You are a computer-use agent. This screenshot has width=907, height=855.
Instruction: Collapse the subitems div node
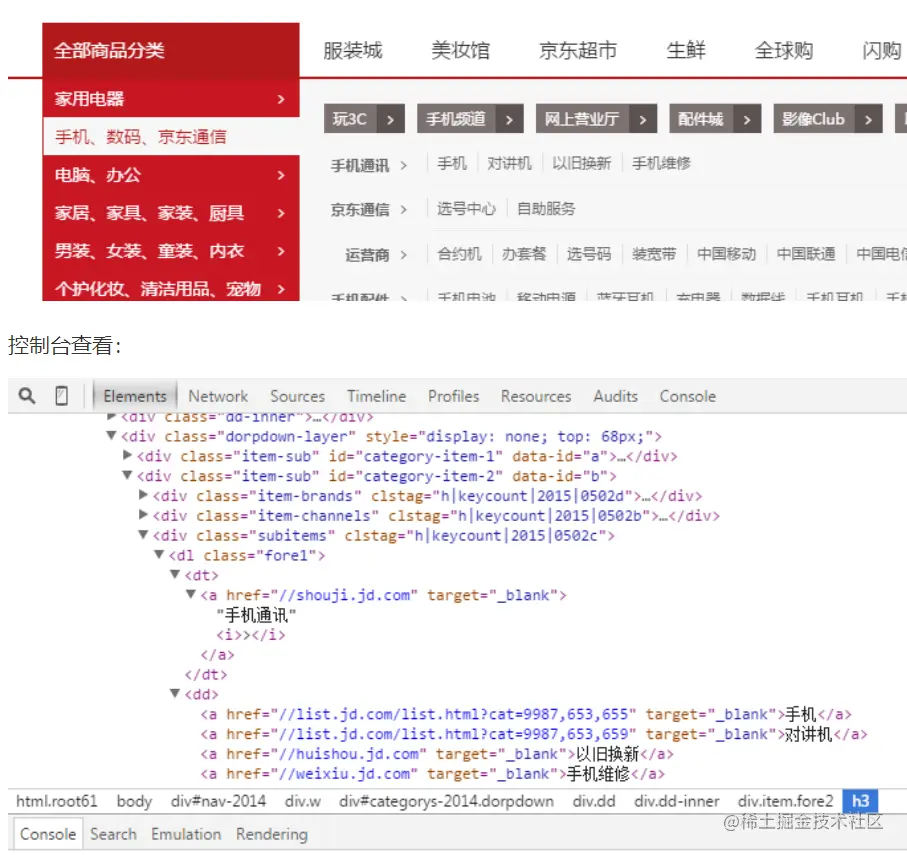pyautogui.click(x=143, y=535)
